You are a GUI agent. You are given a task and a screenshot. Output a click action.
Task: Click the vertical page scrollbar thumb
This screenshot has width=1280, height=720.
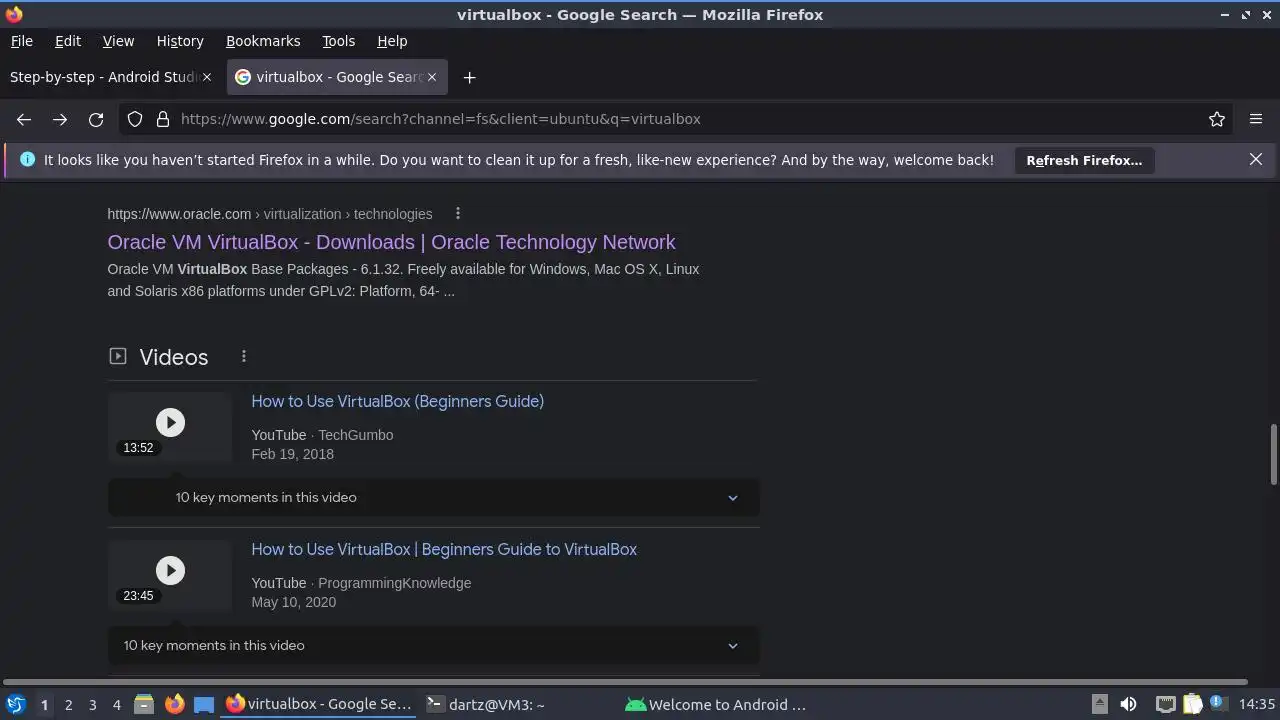(x=1273, y=454)
